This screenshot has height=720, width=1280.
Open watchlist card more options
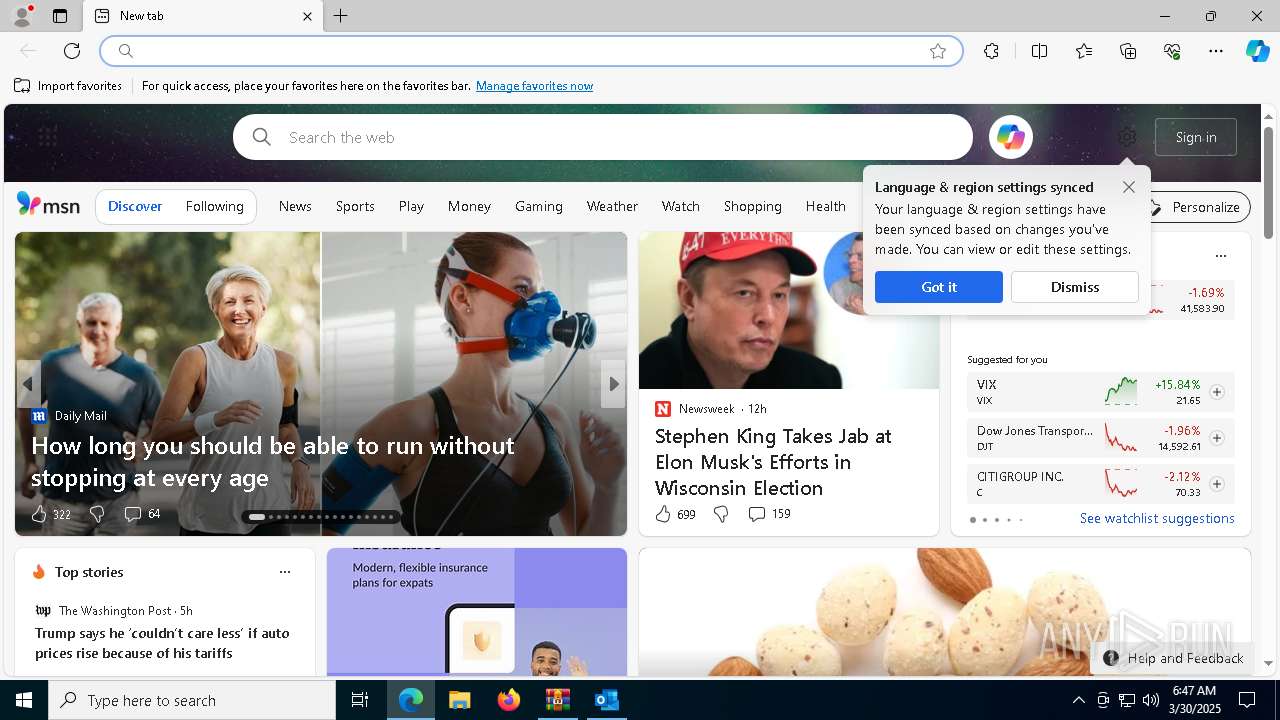point(1220,256)
